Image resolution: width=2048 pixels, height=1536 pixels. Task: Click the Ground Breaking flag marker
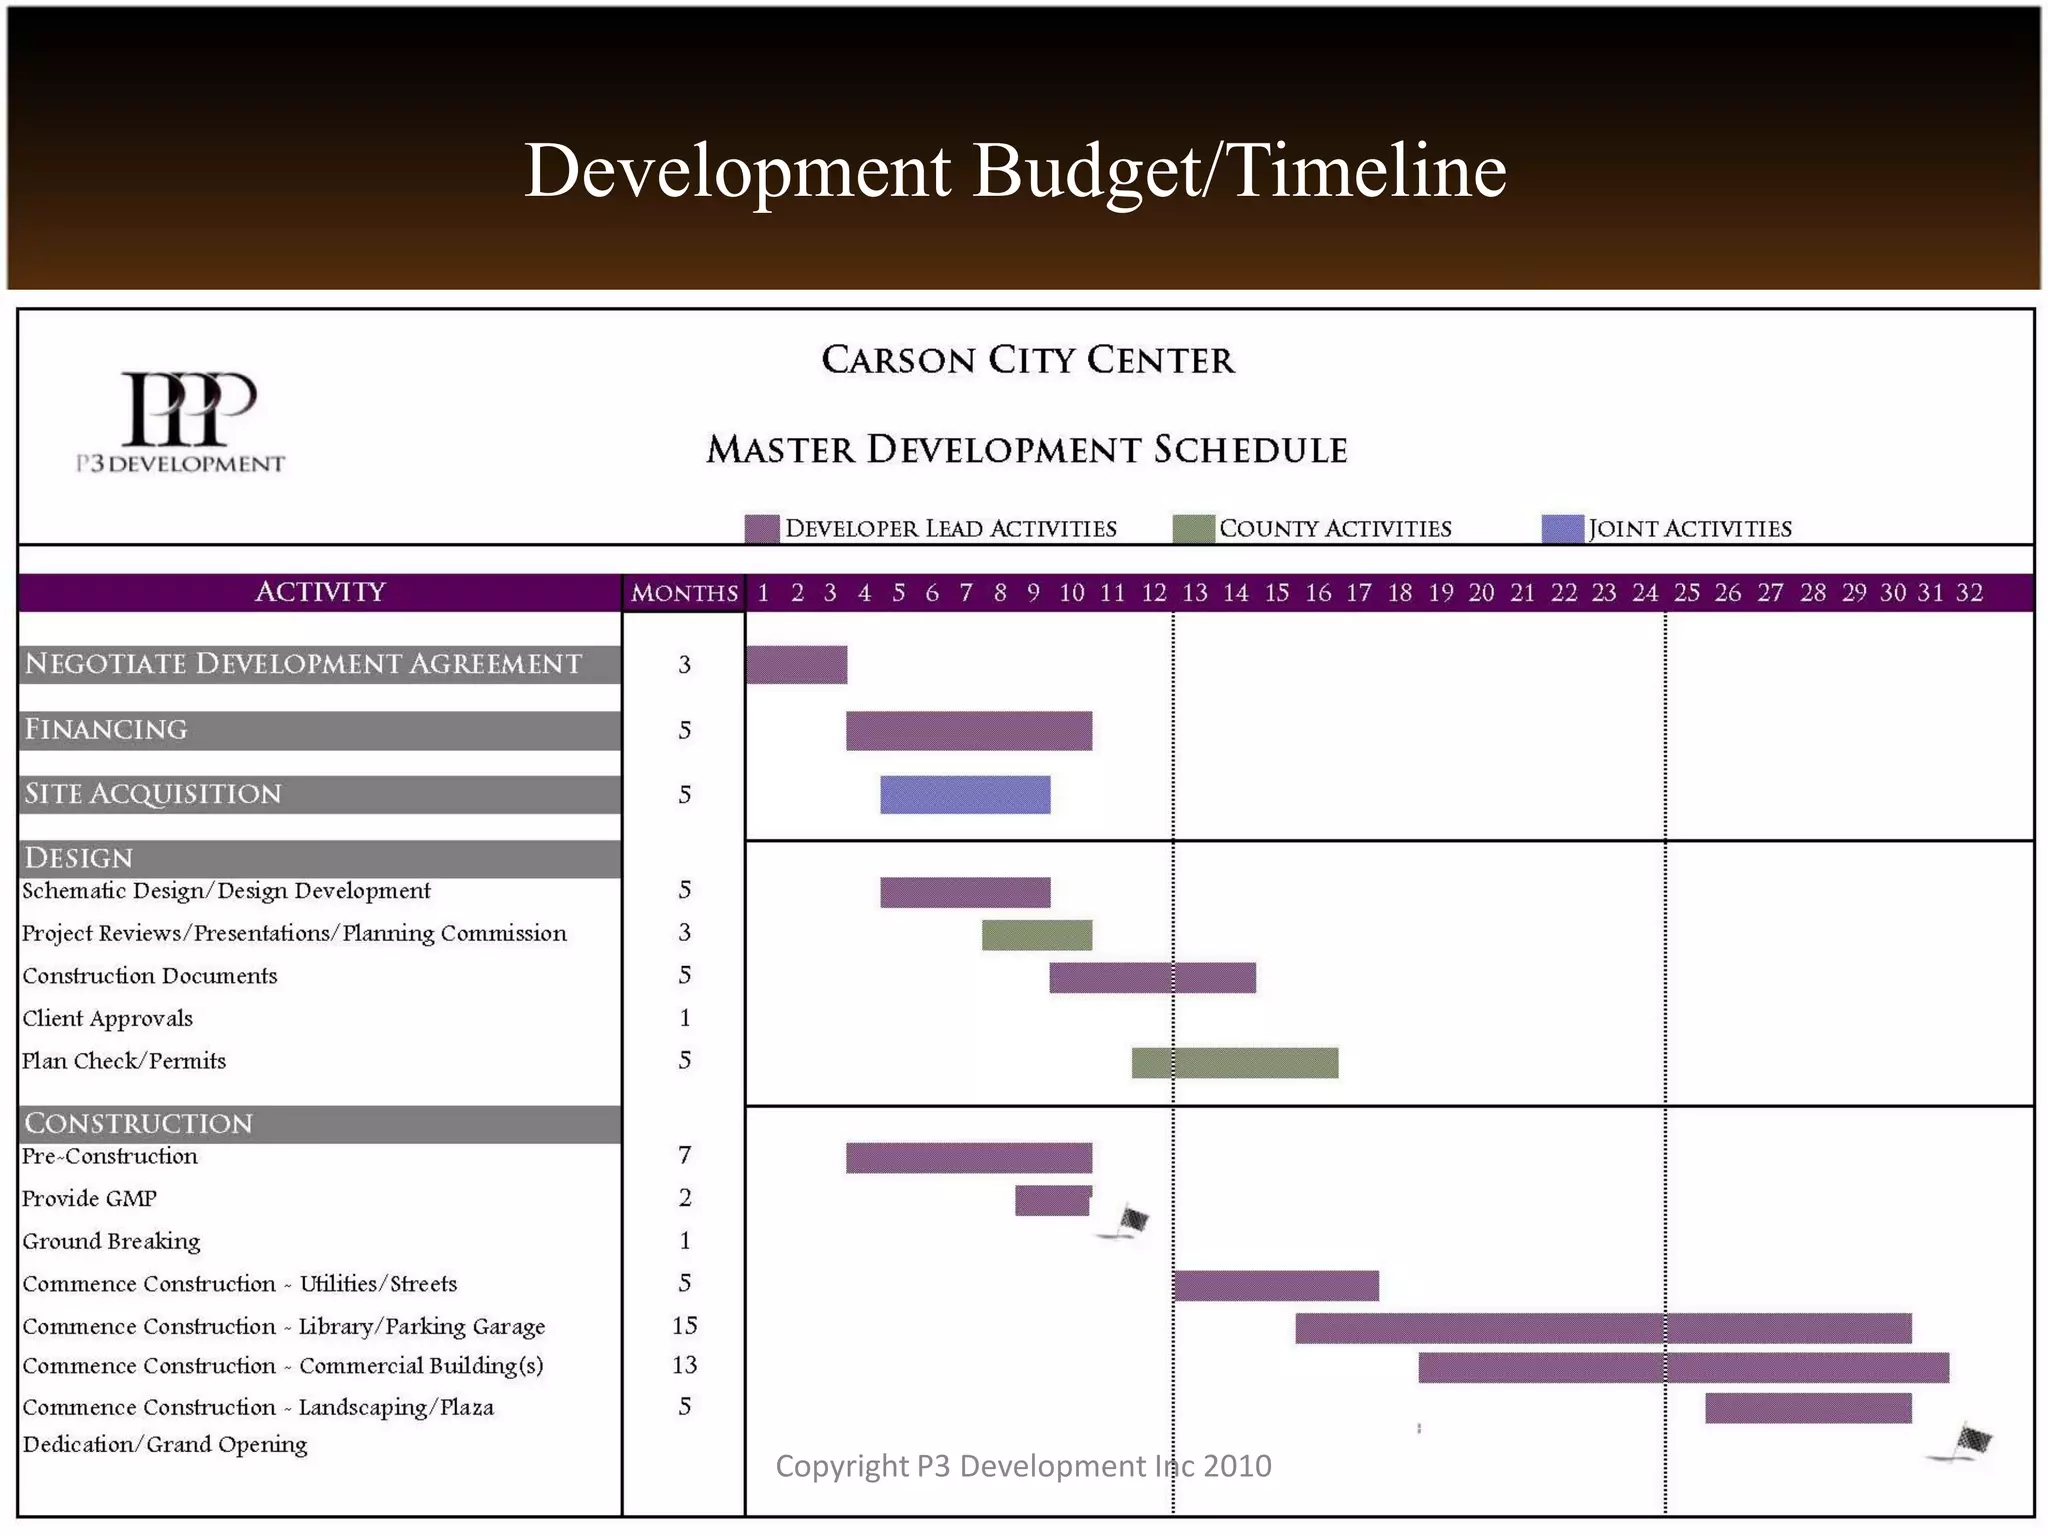[1123, 1223]
